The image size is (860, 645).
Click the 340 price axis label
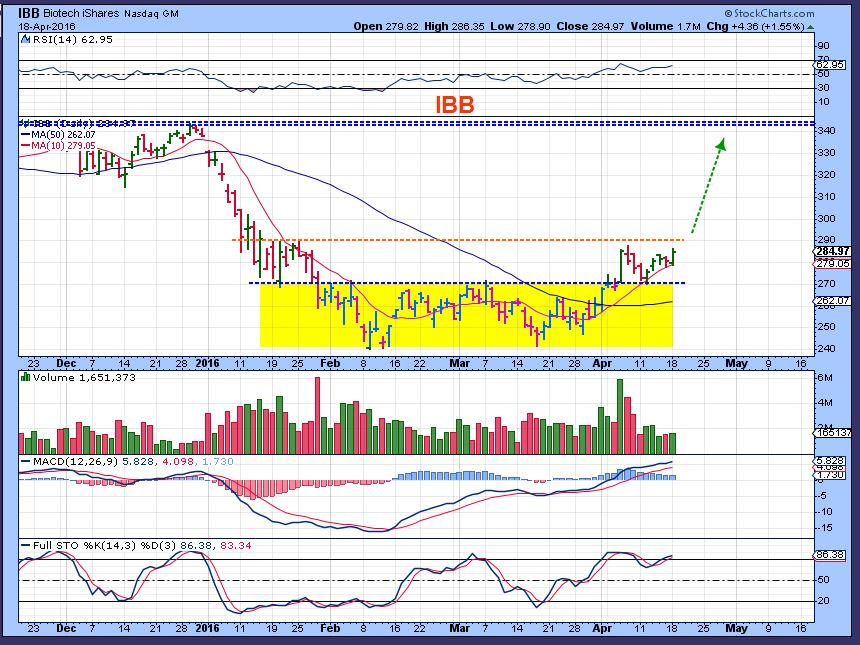coord(826,131)
